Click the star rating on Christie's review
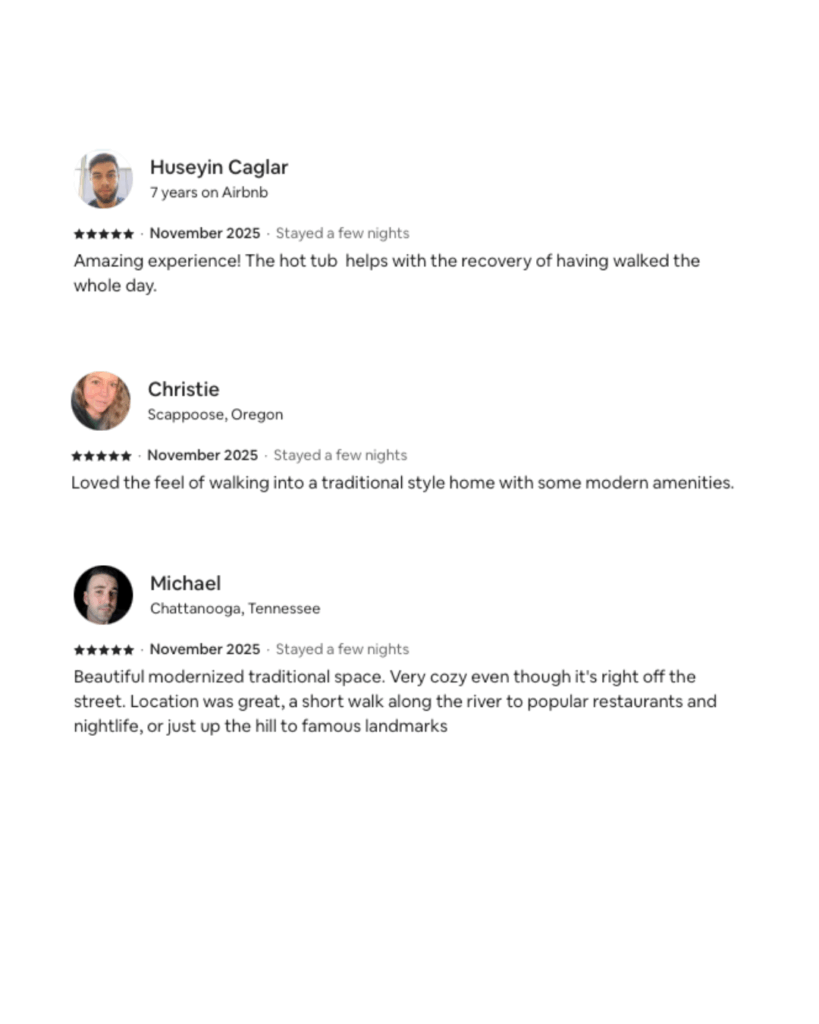 [101, 456]
